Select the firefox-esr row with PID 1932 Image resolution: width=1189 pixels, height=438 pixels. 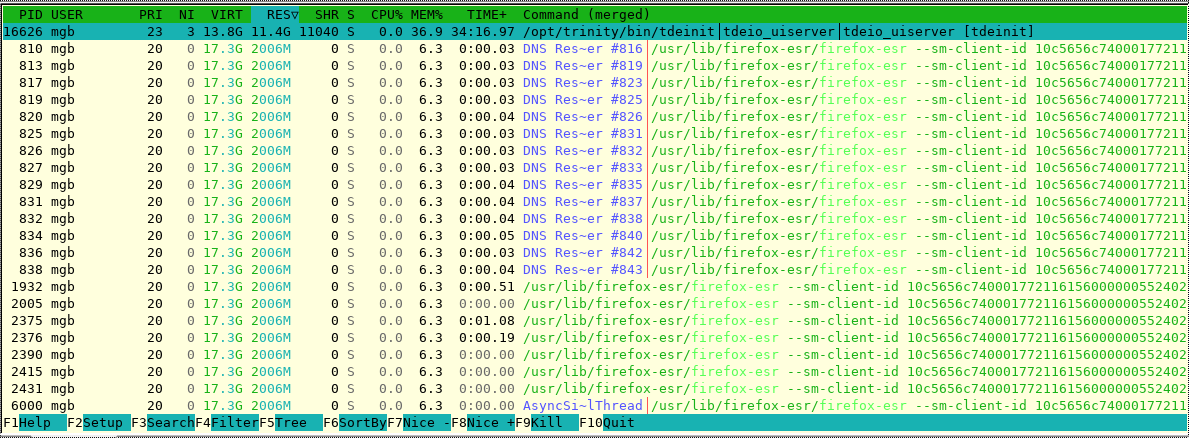(594, 286)
